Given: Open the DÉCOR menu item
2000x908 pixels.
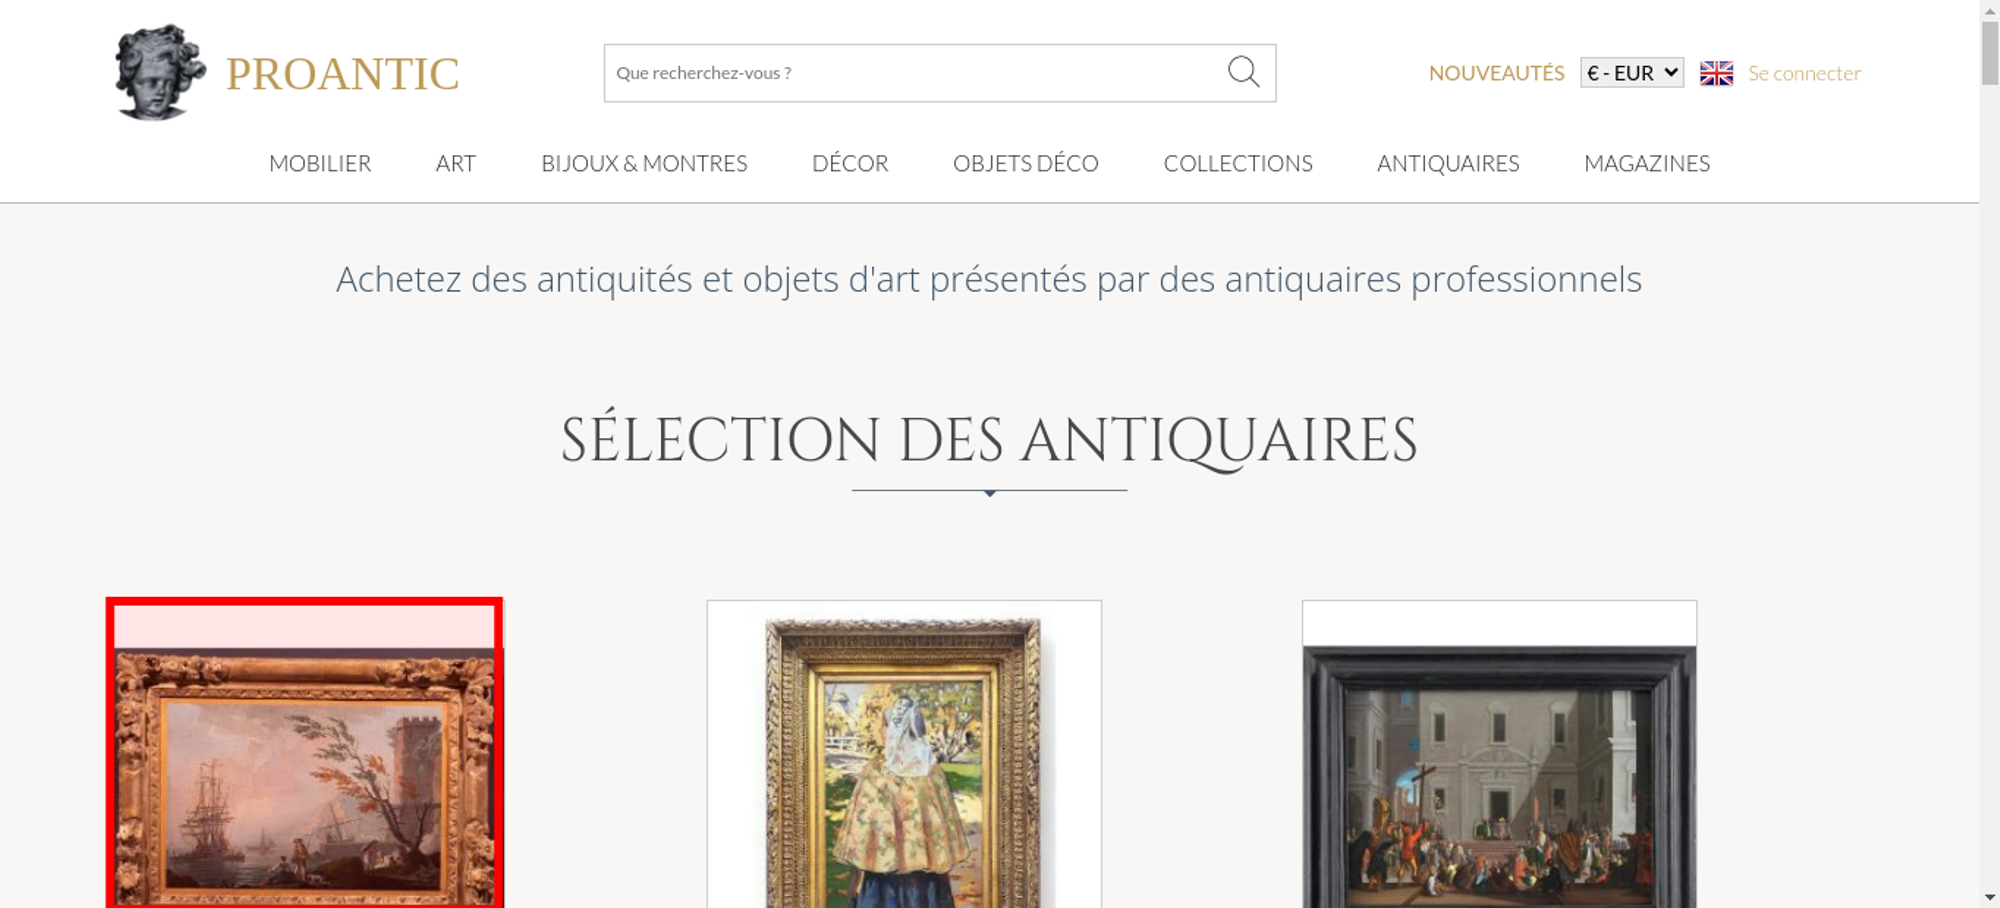Looking at the screenshot, I should (850, 163).
